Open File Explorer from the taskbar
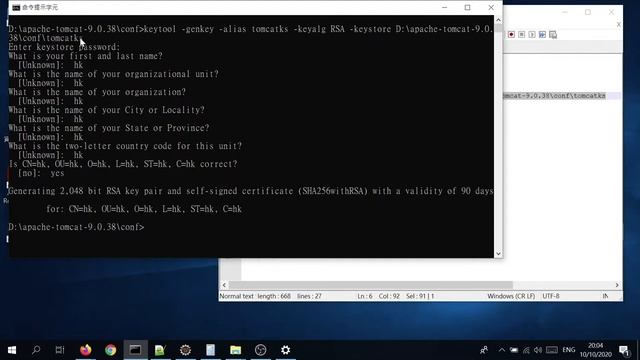The image size is (640, 360). (x=236, y=350)
